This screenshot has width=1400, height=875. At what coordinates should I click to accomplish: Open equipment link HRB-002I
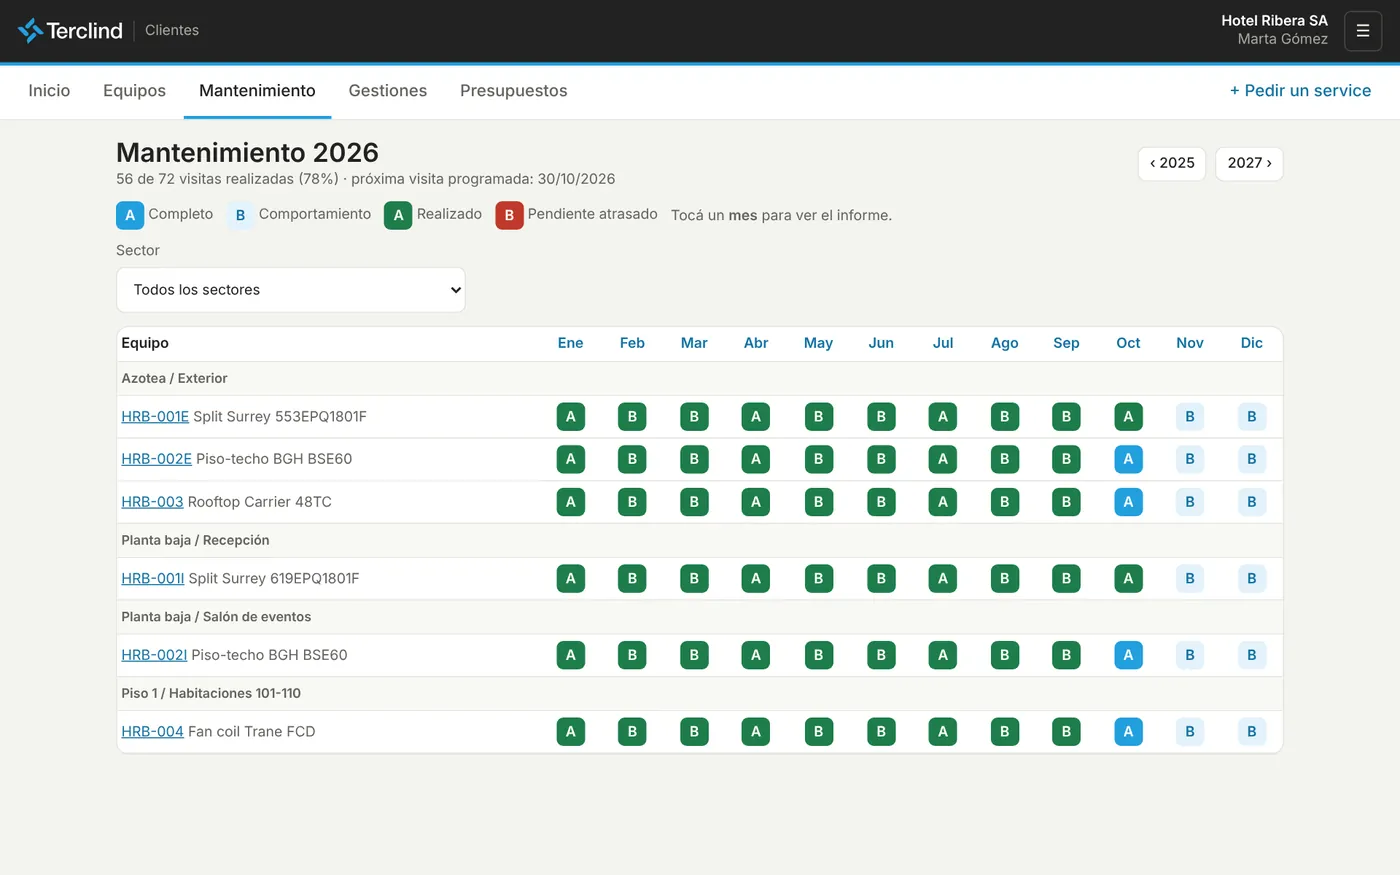pos(154,655)
